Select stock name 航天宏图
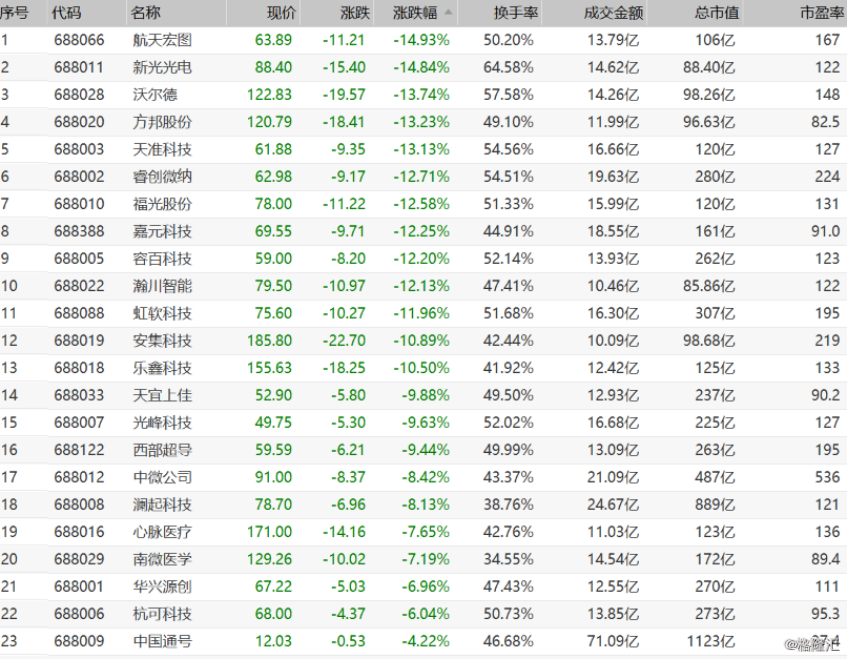This screenshot has height=659, width=847. coord(162,40)
